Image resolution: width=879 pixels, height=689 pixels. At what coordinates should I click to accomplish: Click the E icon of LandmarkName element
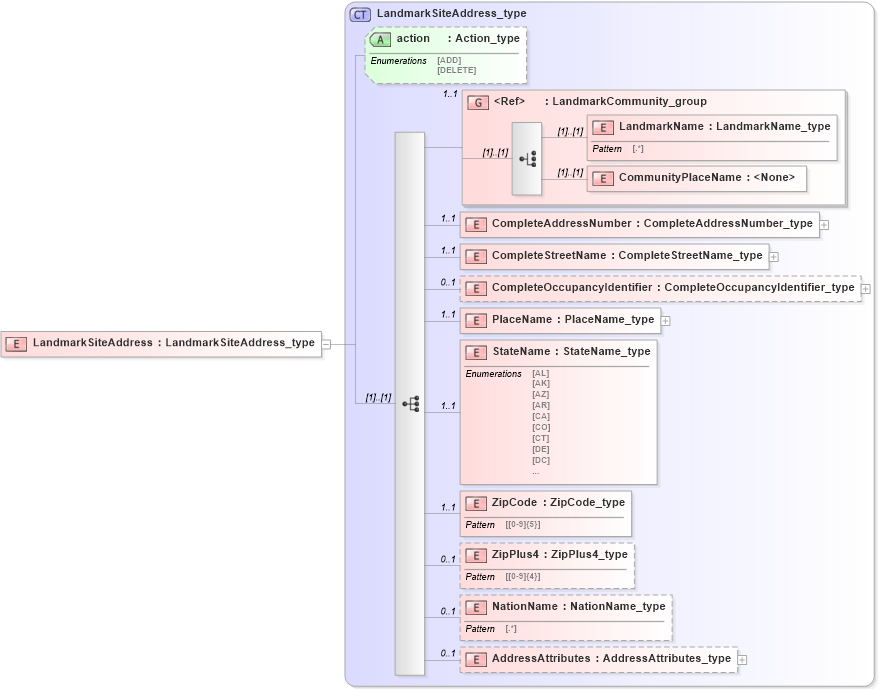[x=603, y=127]
